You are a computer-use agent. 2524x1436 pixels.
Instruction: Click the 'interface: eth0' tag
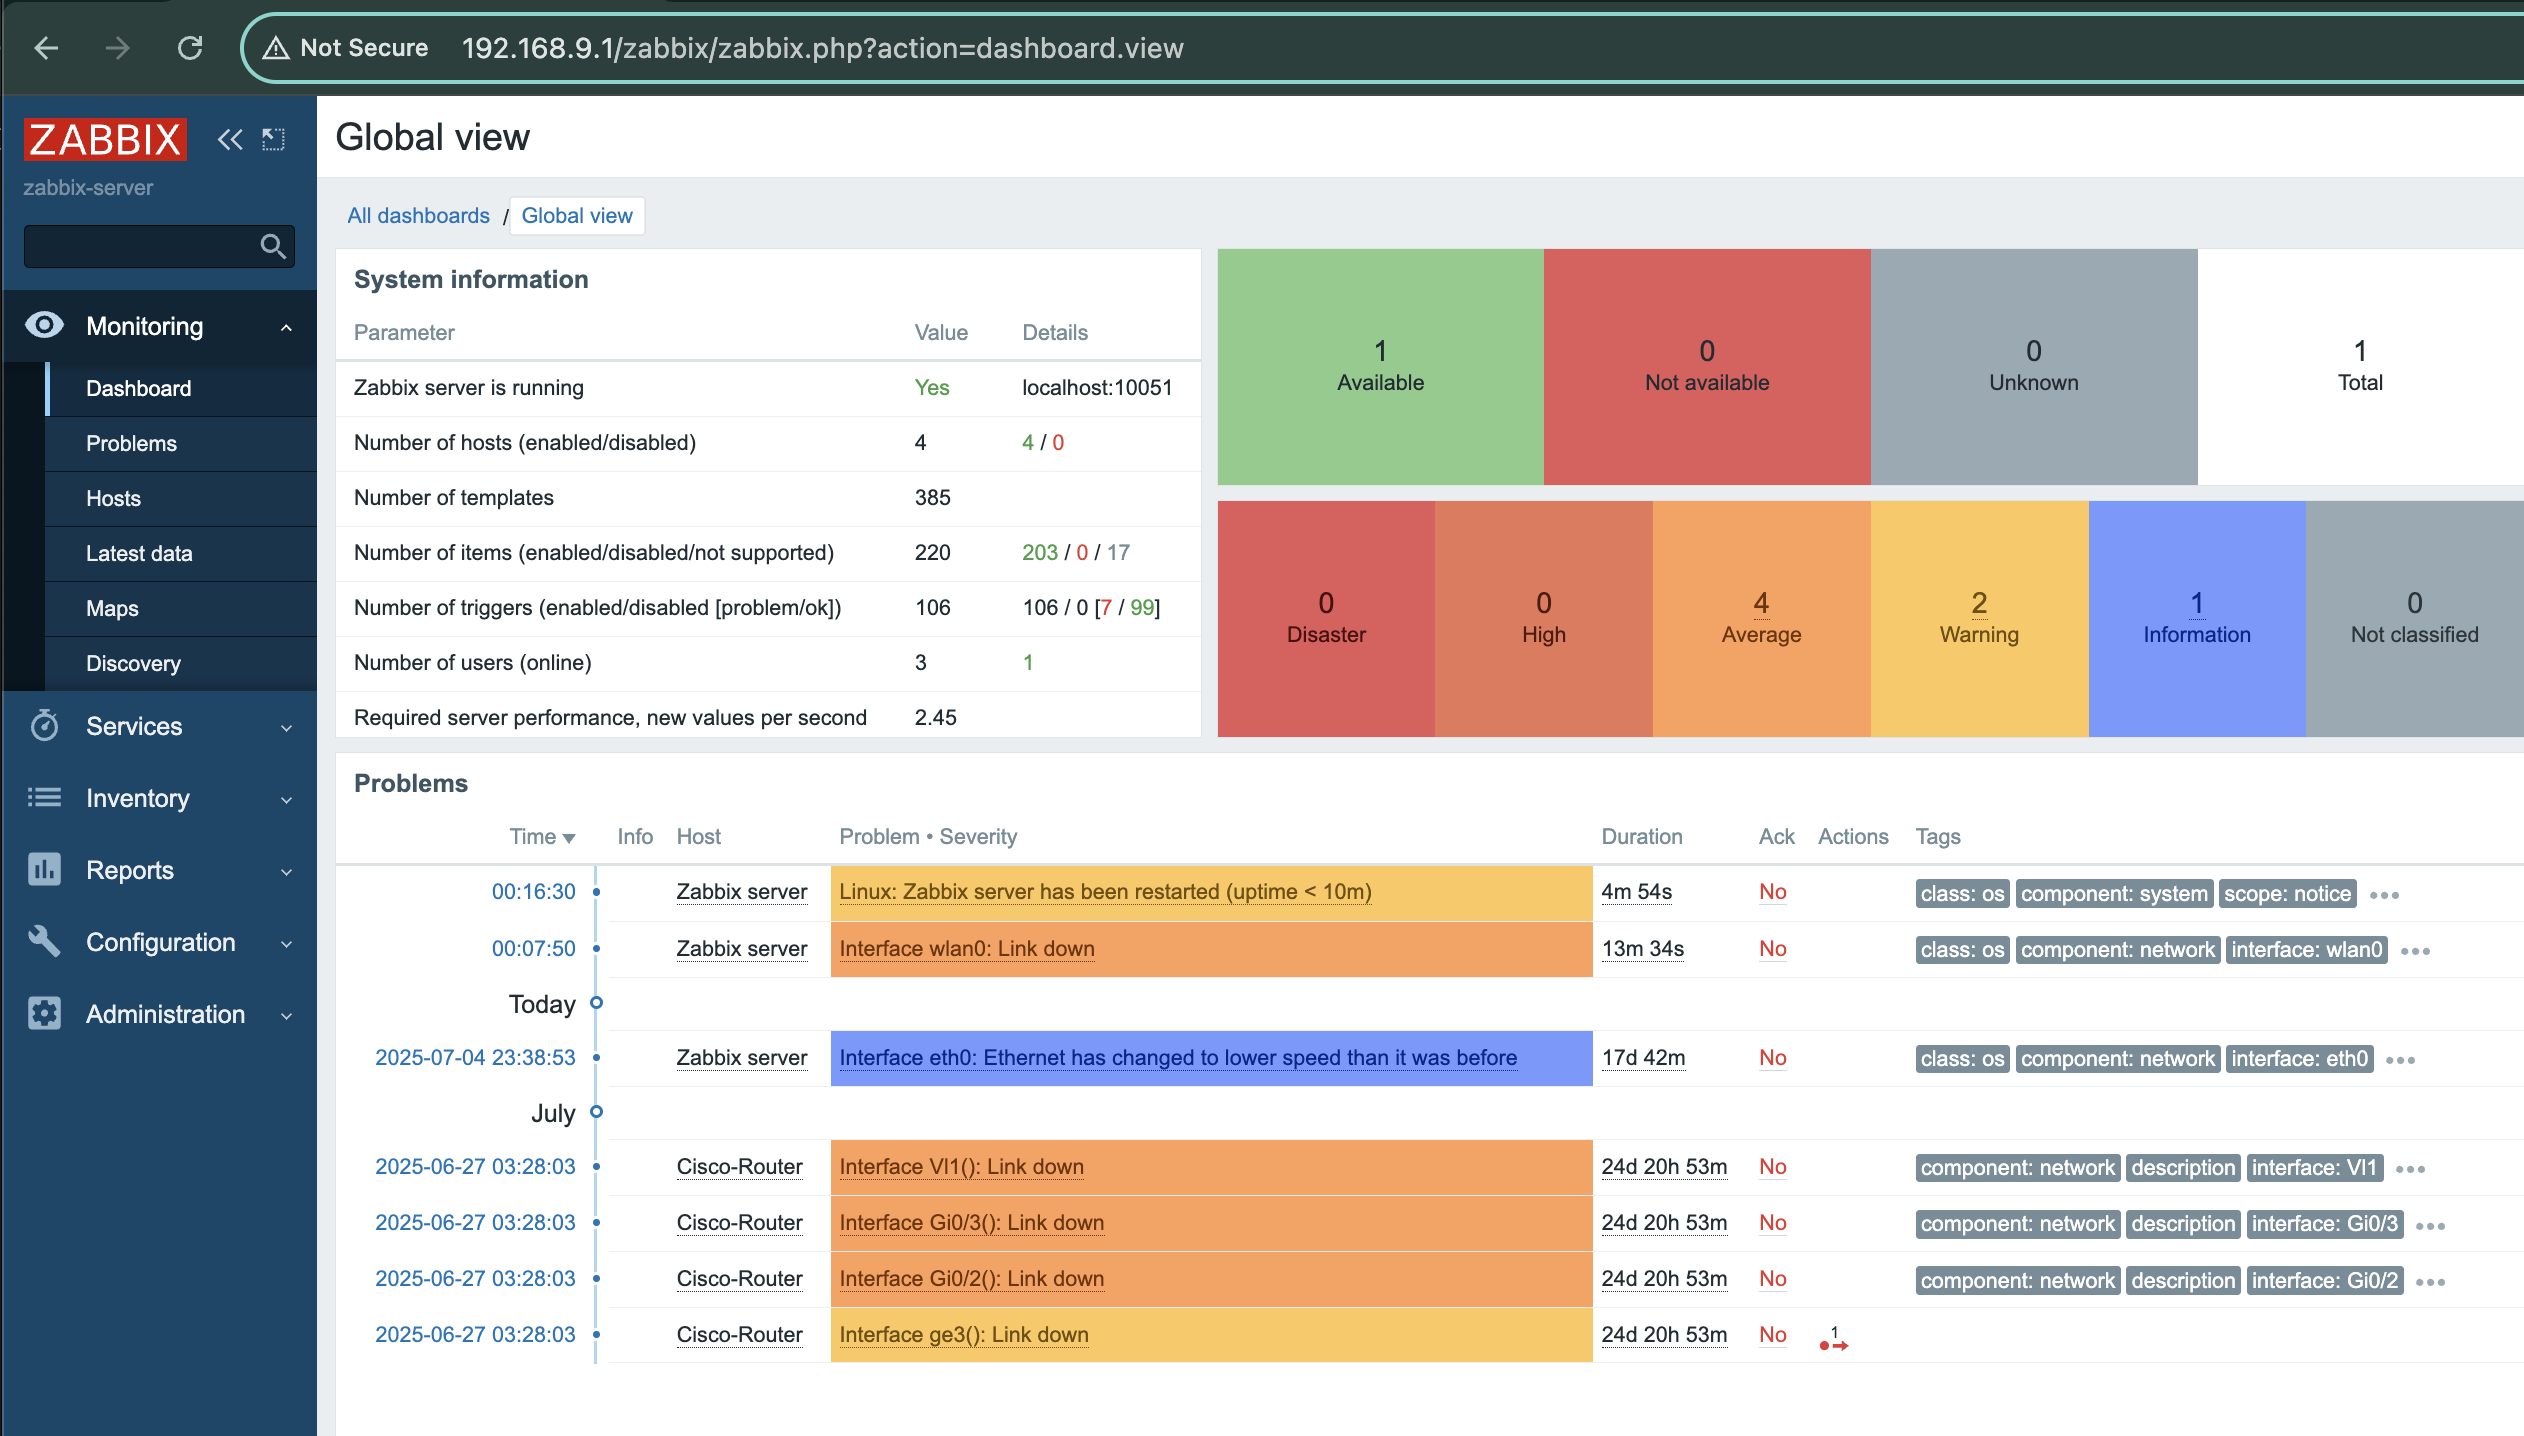point(2299,1058)
